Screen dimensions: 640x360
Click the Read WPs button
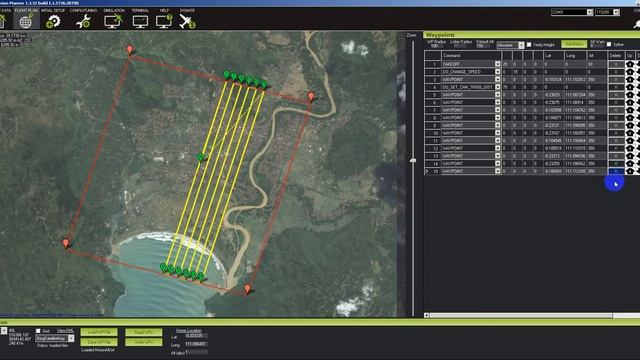tap(144, 332)
